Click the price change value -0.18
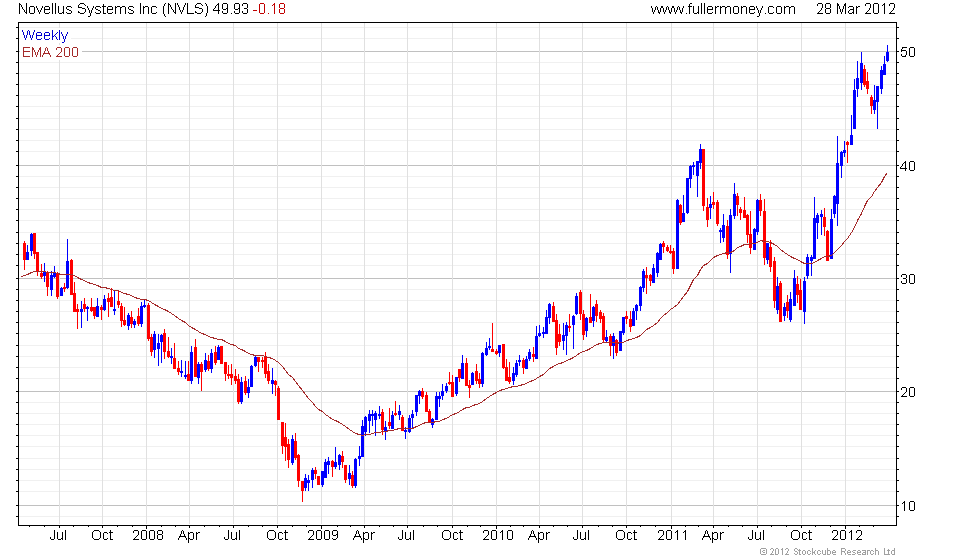 269,9
